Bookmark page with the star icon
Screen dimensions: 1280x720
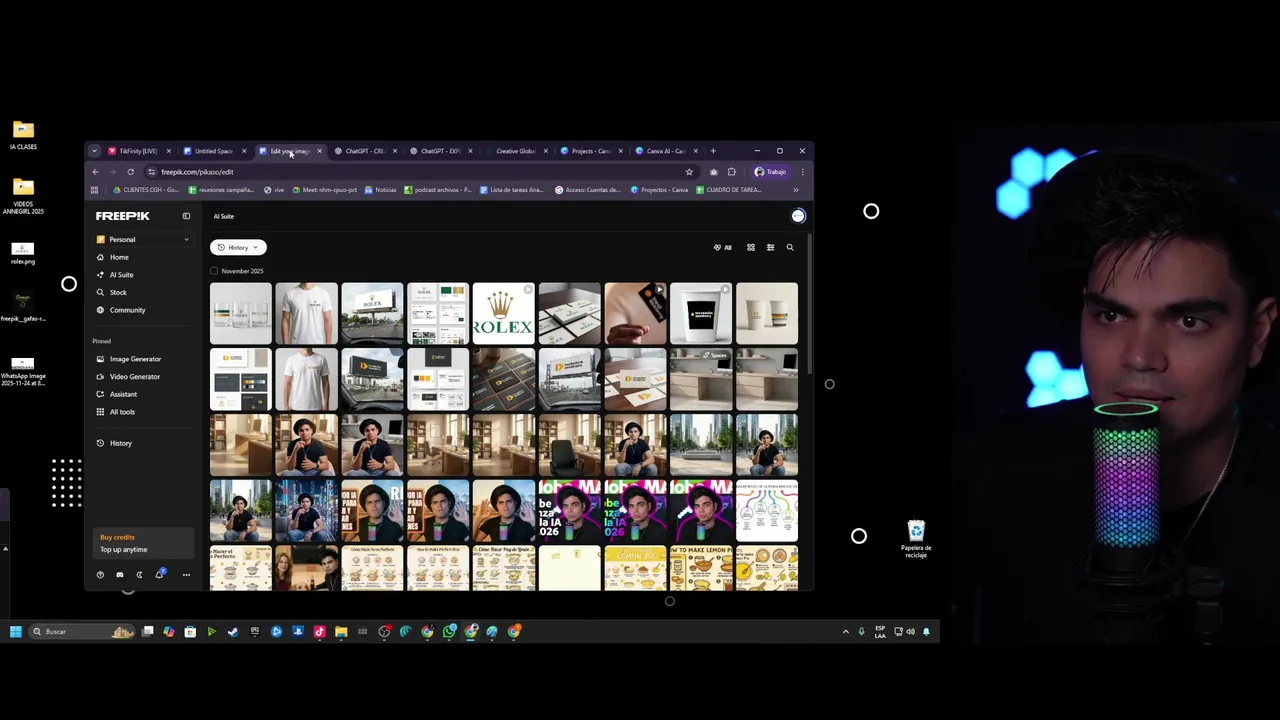(689, 172)
